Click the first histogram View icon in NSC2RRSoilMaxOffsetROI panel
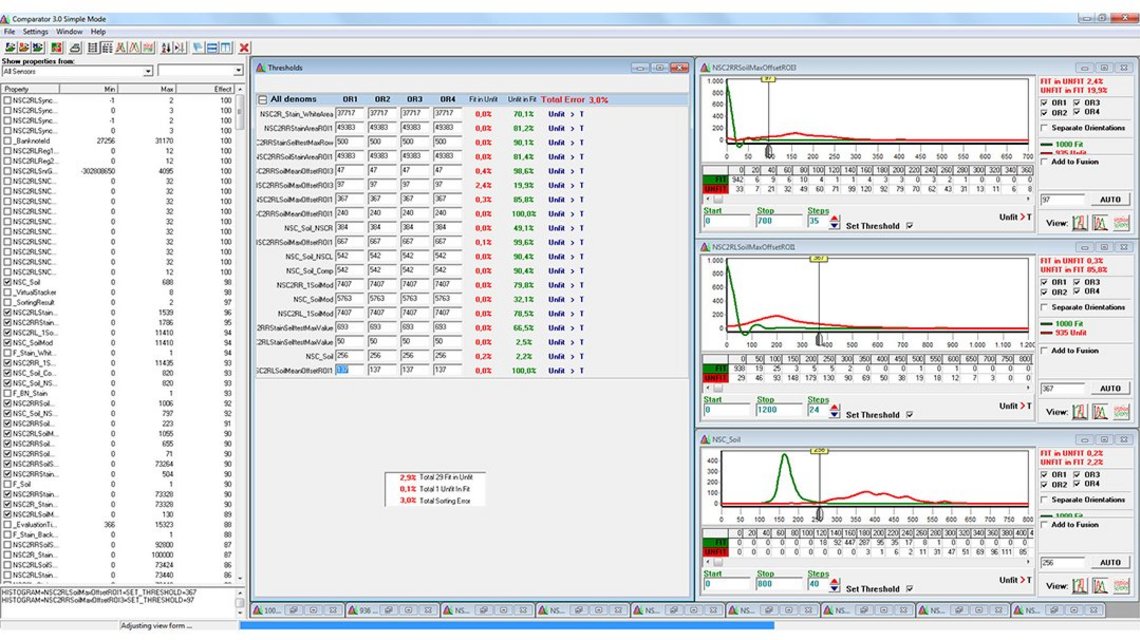Image resolution: width=1140 pixels, height=640 pixels. [1080, 222]
